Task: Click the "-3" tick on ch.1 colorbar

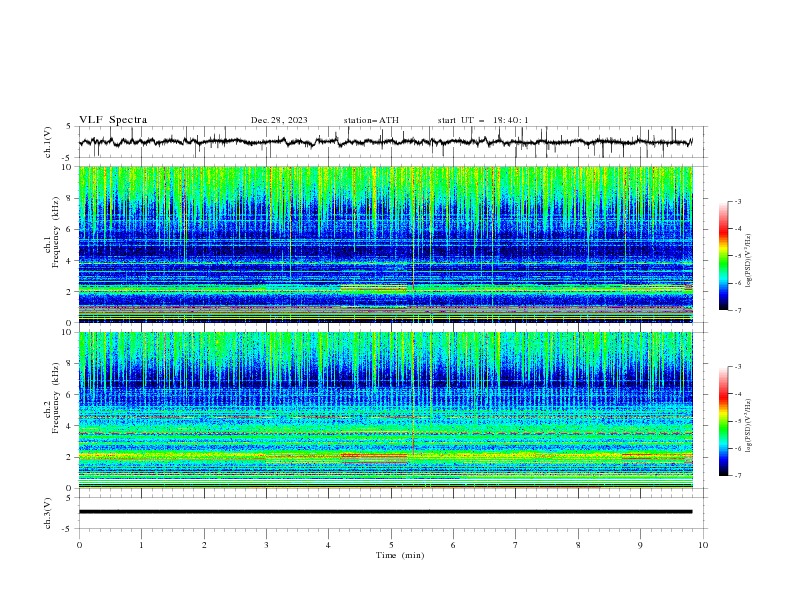Action: click(738, 201)
